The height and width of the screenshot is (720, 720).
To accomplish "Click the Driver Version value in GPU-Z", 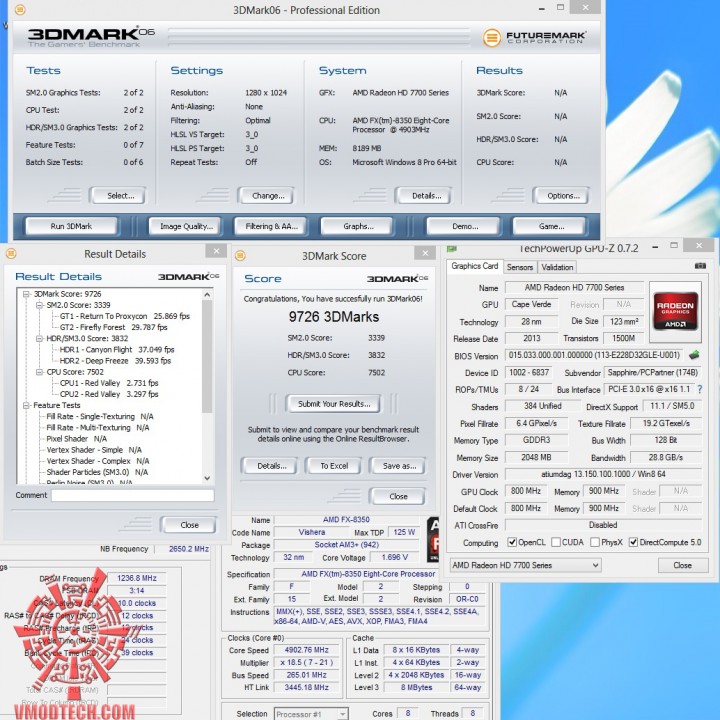I will (603, 474).
